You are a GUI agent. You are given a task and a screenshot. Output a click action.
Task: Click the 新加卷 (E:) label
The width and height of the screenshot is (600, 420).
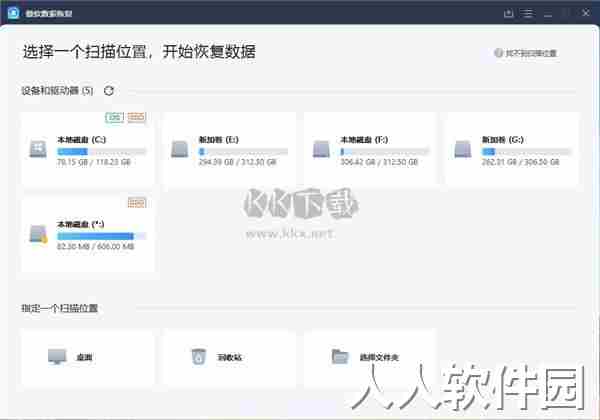[x=218, y=140]
